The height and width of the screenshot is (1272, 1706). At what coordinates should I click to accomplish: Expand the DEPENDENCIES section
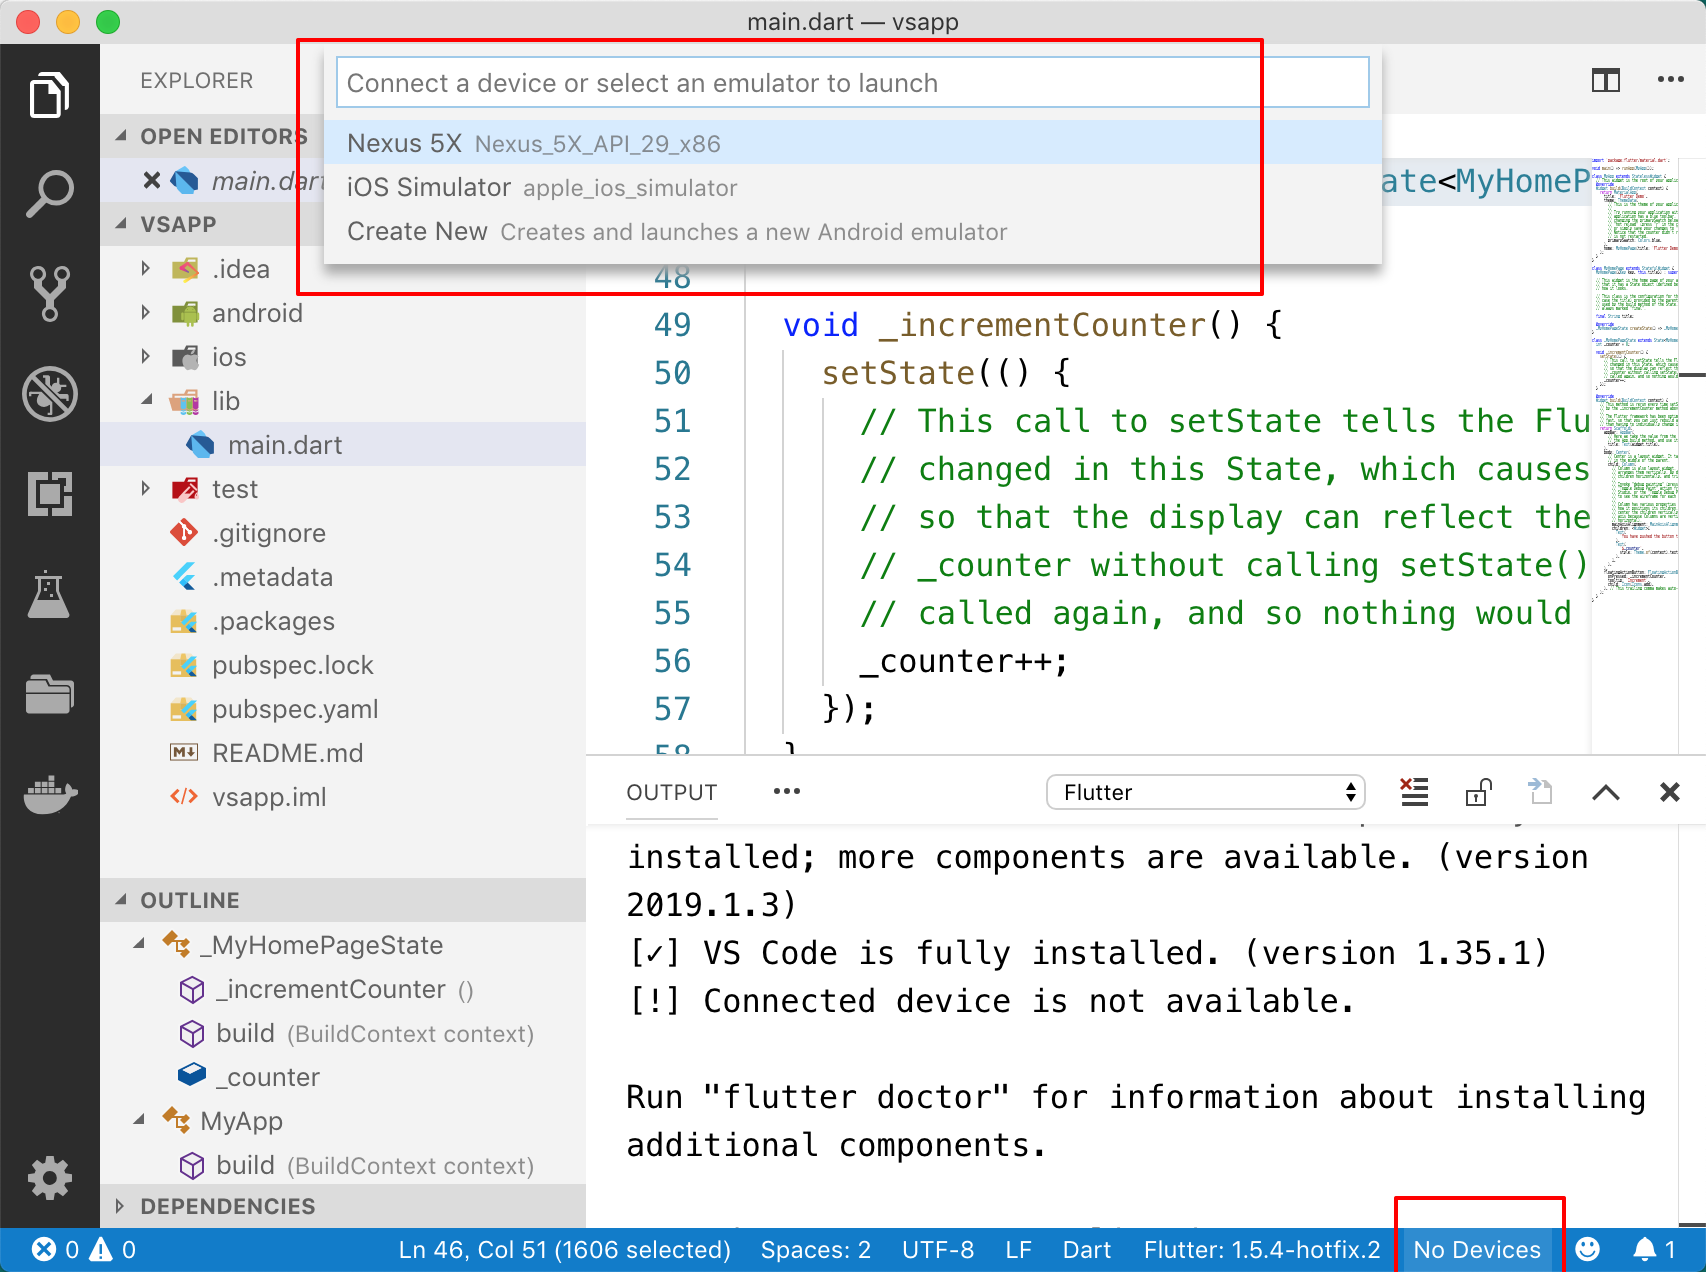click(121, 1206)
